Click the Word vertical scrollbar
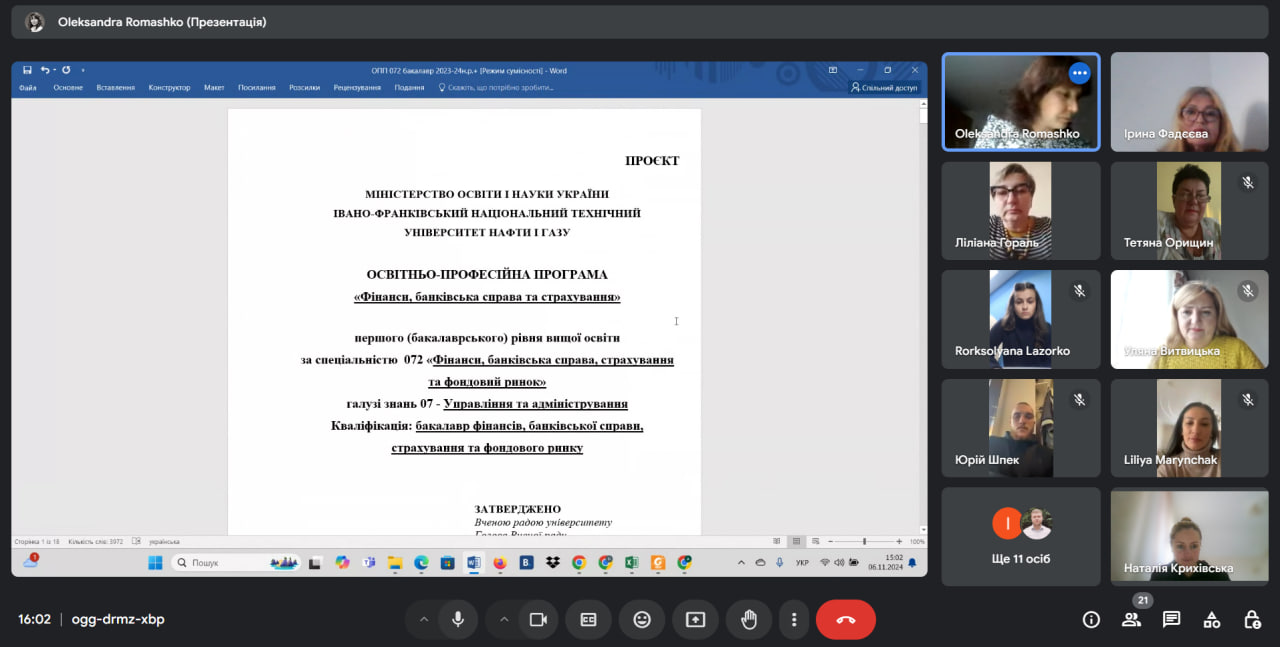Viewport: 1280px width, 647px height. pyautogui.click(x=923, y=315)
